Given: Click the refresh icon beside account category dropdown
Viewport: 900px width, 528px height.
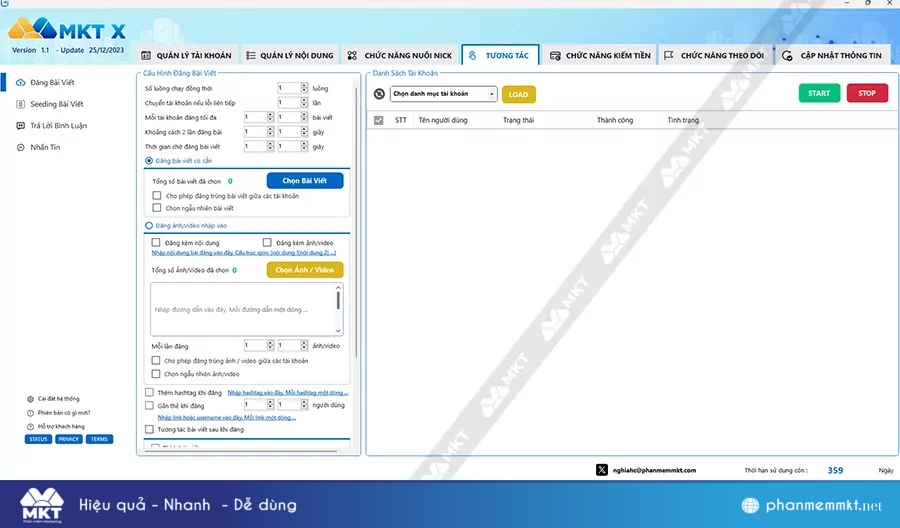Looking at the screenshot, I should click(x=378, y=94).
